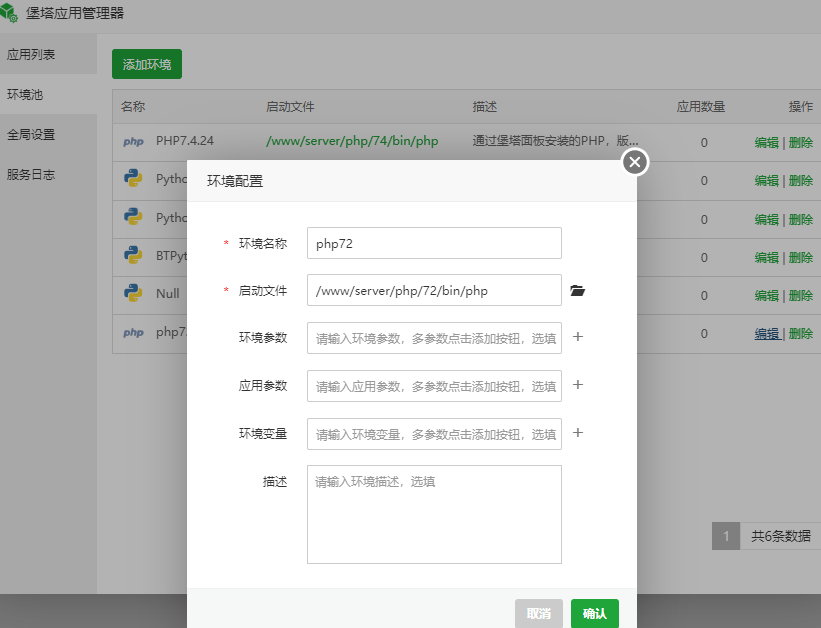Screen dimensions: 821x628
Task: Edit the PHP7.4.24 environment via 编辑
Action: pyautogui.click(x=767, y=142)
